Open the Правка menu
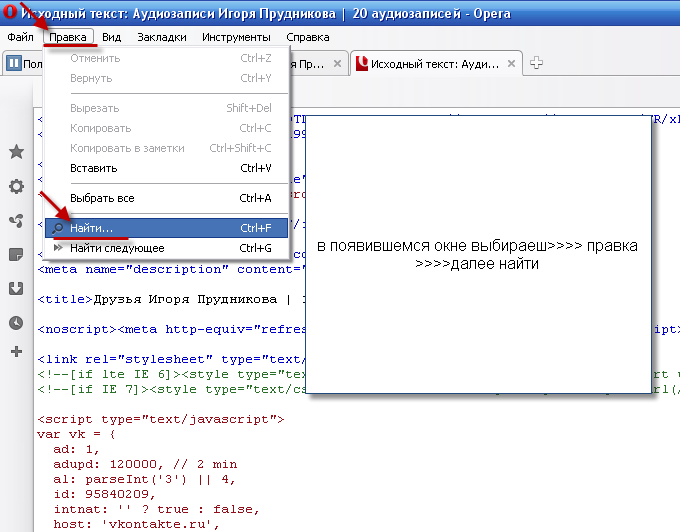 [x=68, y=37]
